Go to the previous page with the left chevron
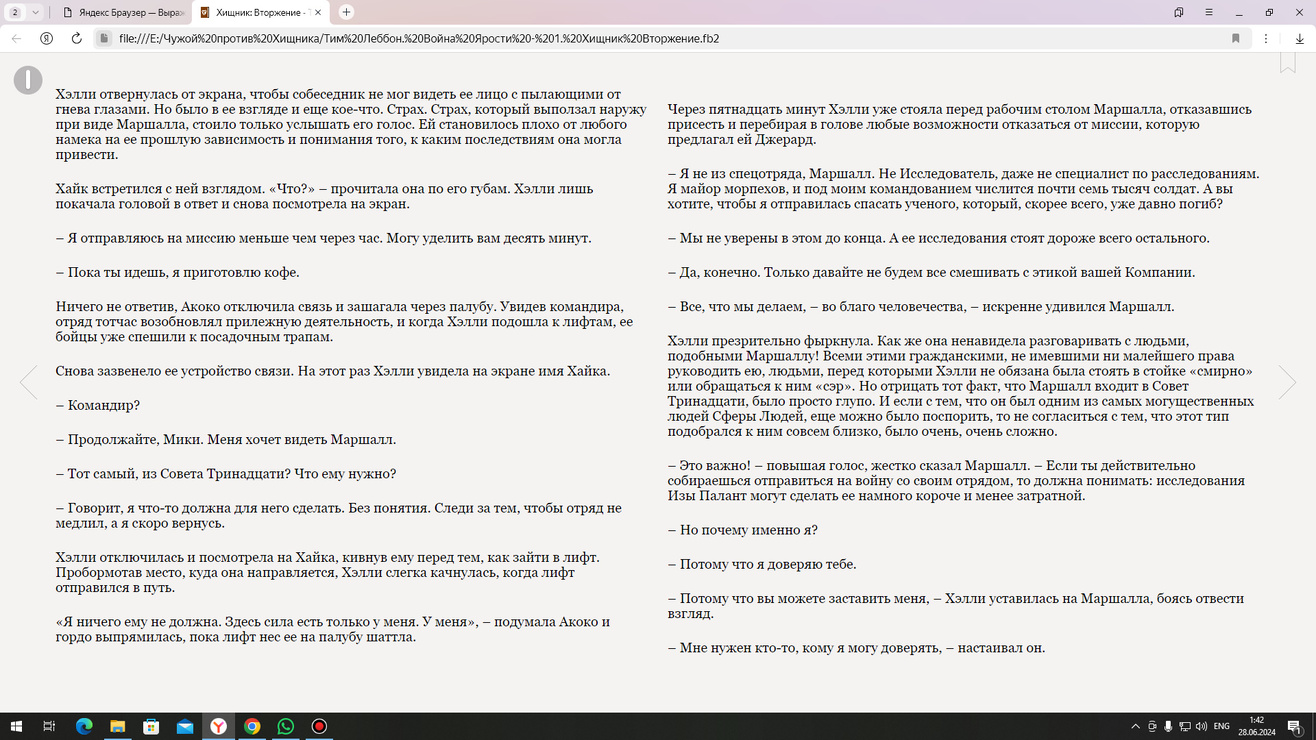Image resolution: width=1316 pixels, height=740 pixels. click(28, 381)
